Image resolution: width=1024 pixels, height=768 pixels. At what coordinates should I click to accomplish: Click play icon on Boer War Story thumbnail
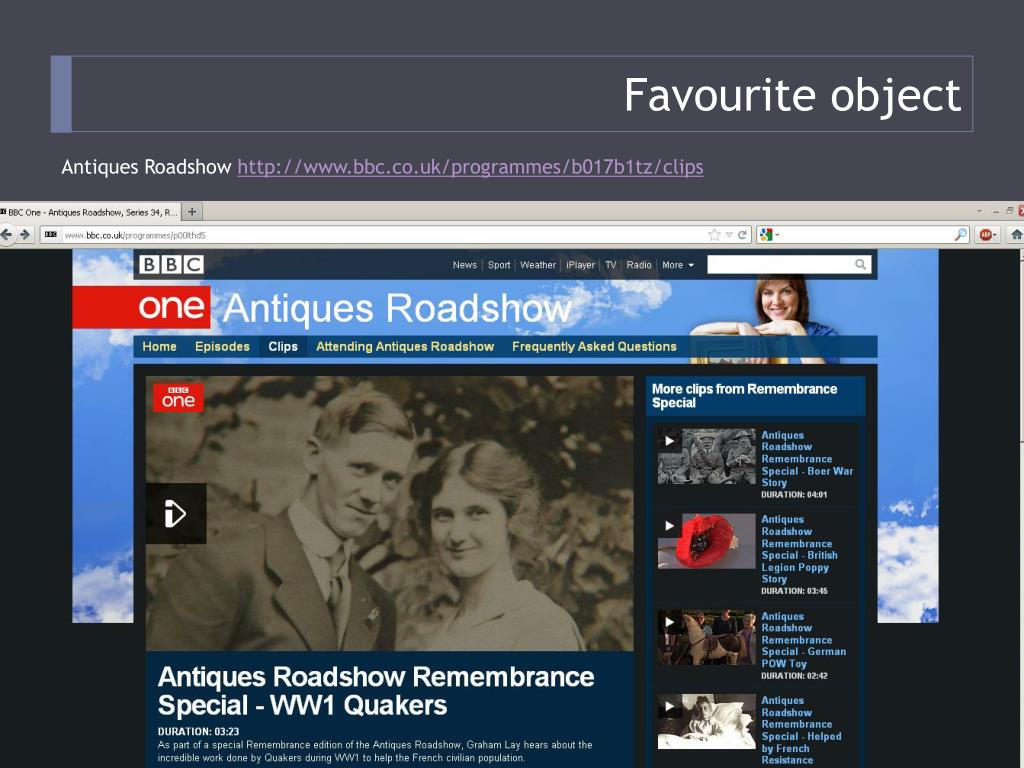pyautogui.click(x=669, y=441)
